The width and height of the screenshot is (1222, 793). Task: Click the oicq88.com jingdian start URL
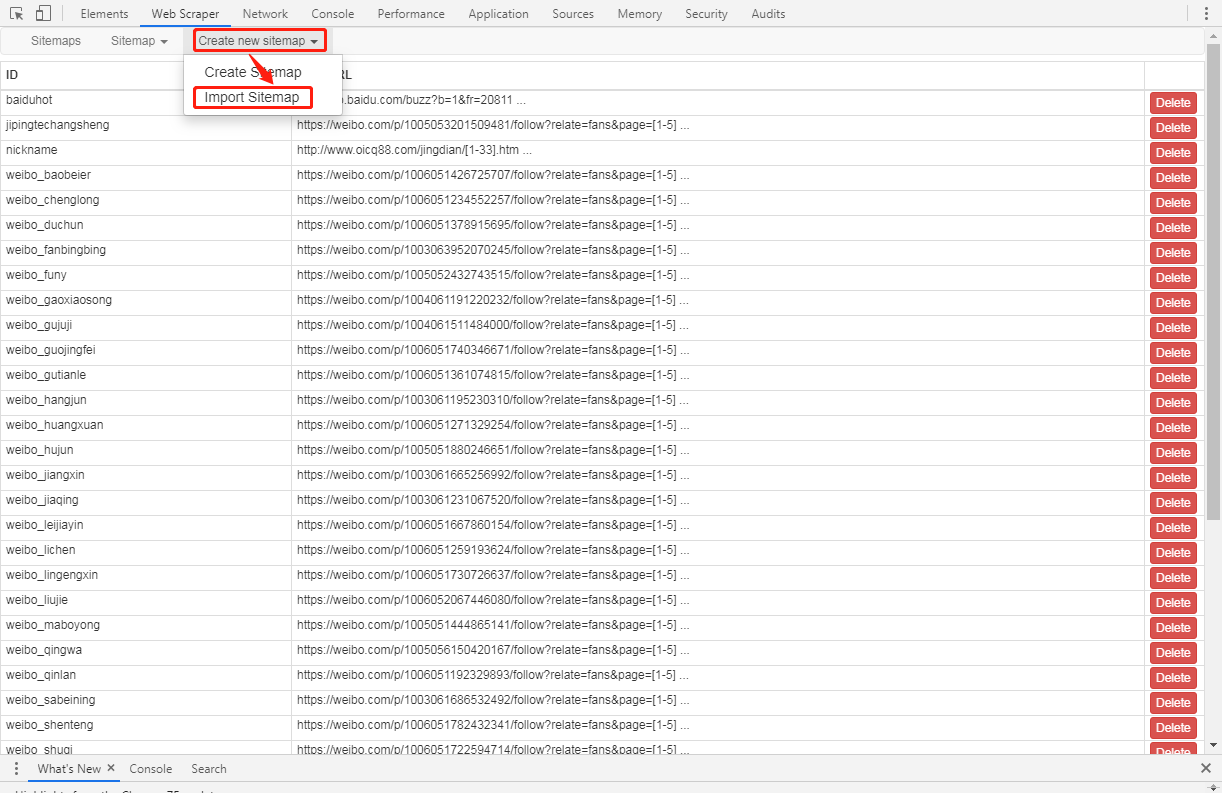(414, 150)
